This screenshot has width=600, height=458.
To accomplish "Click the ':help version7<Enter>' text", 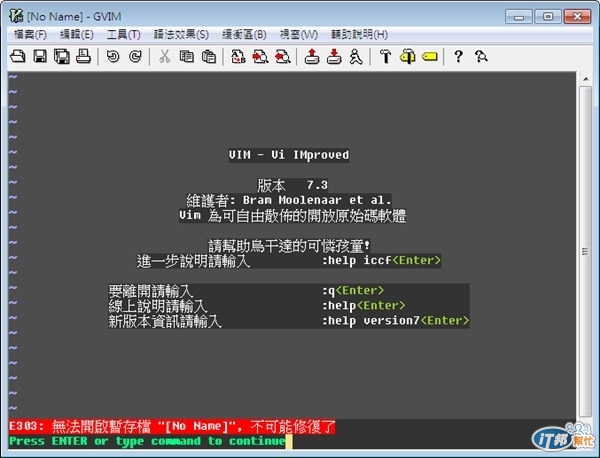I will [x=395, y=321].
